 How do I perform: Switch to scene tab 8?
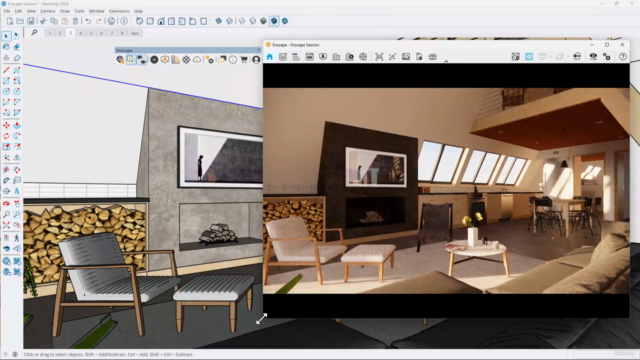(122, 33)
